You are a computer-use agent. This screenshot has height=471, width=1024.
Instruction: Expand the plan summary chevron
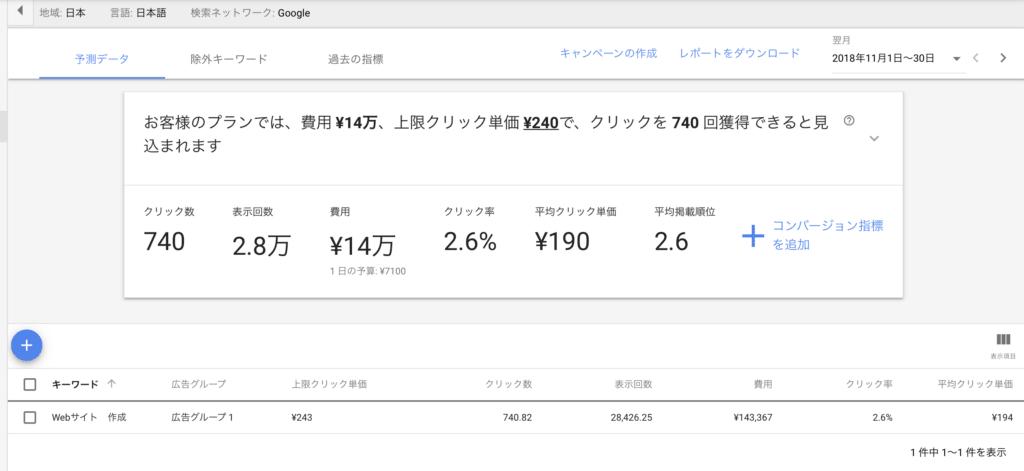coord(875,138)
